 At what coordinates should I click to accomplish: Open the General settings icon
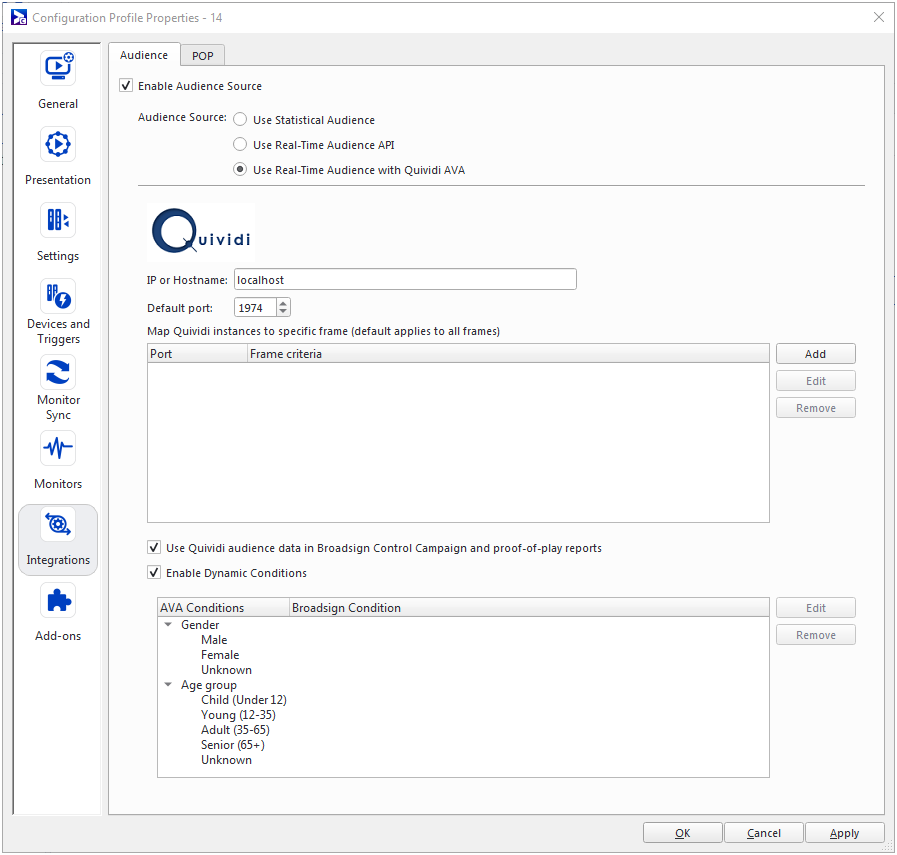point(58,69)
